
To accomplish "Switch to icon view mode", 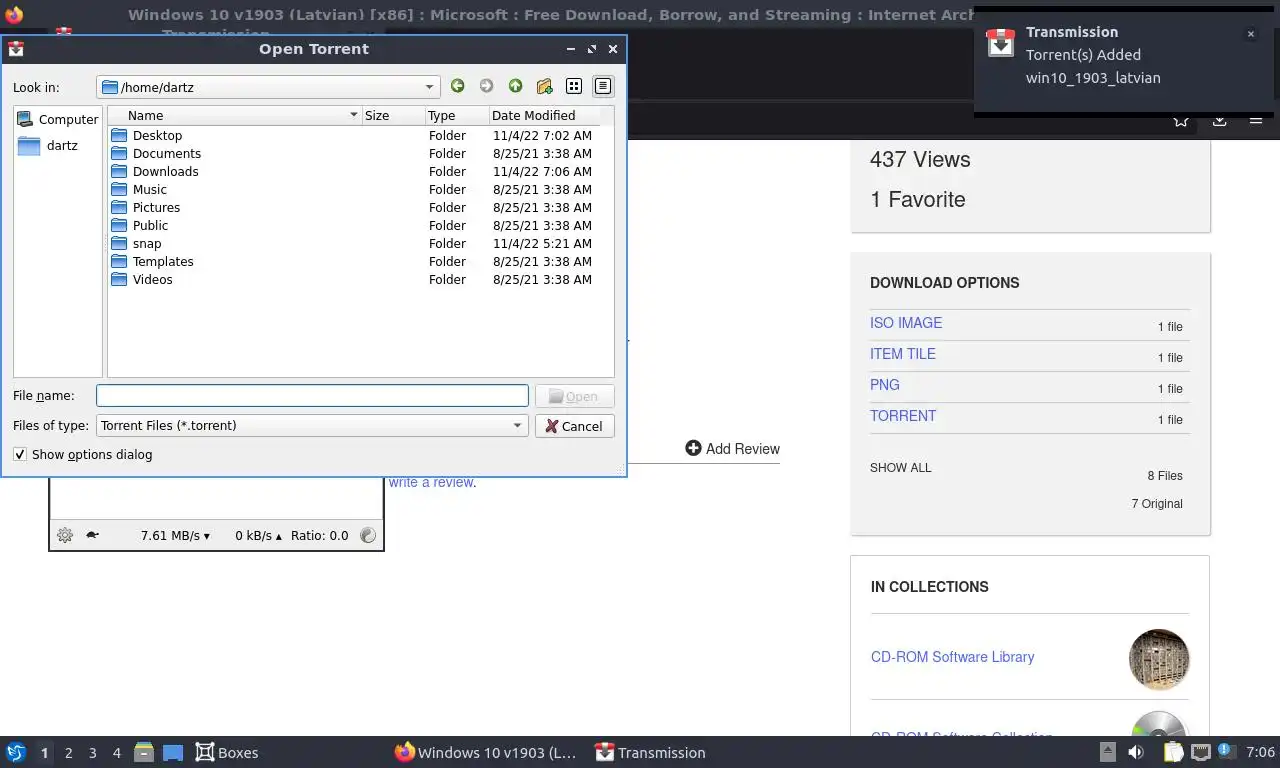I will [574, 86].
